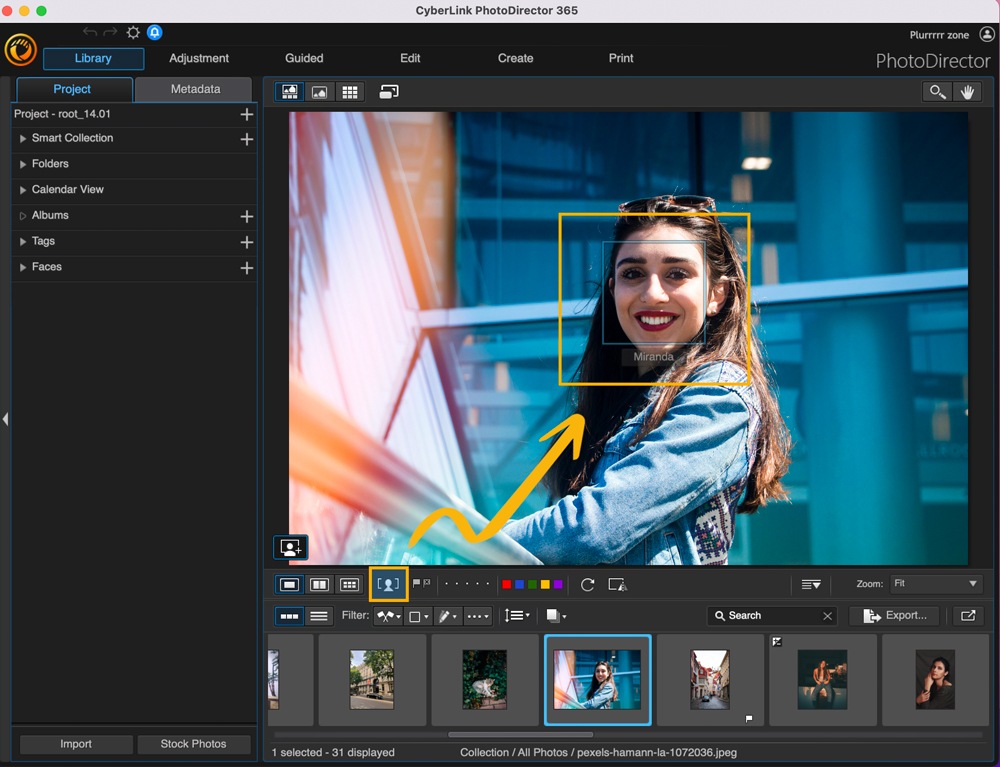Click the notification bell icon
1000x767 pixels.
154,32
